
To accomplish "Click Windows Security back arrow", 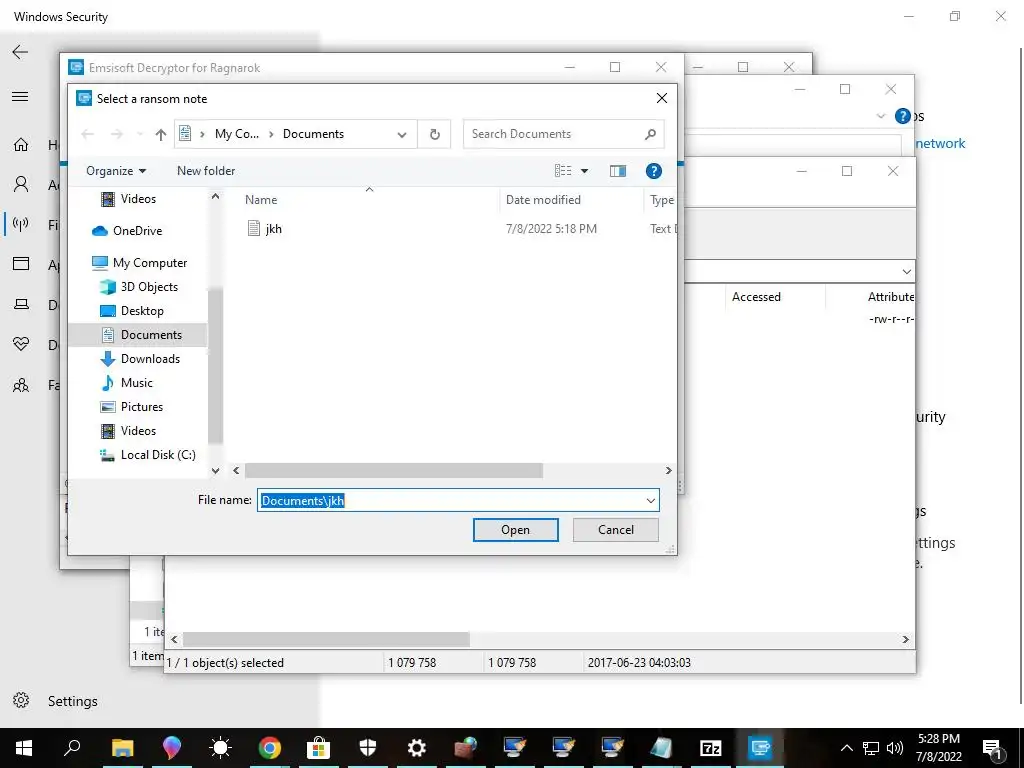I will click(20, 52).
